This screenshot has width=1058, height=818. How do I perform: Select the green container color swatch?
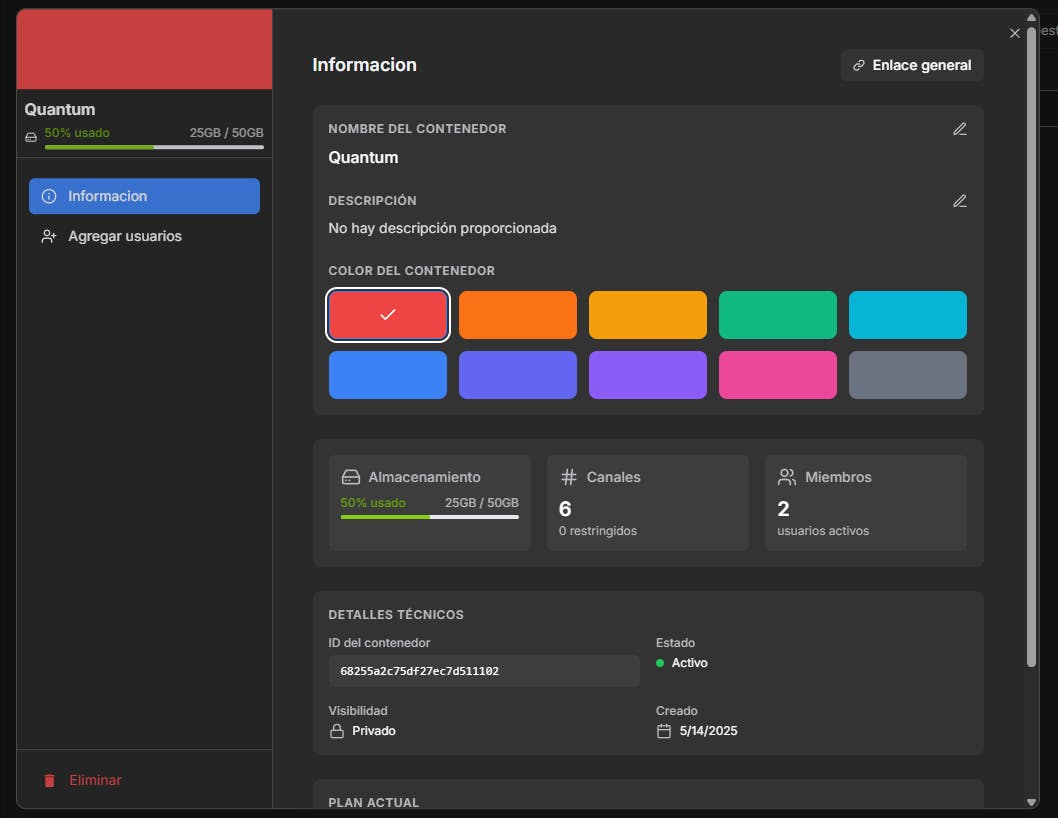pyautogui.click(x=778, y=315)
